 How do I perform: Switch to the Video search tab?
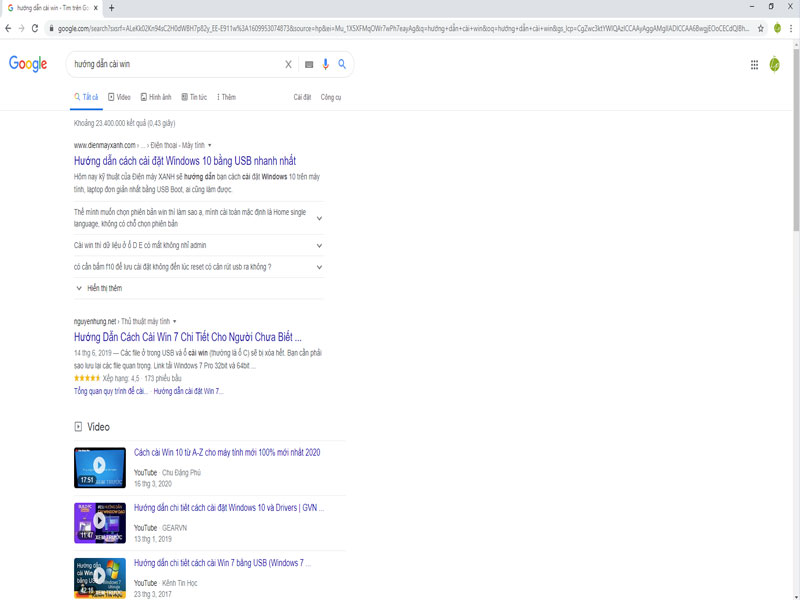pos(119,97)
